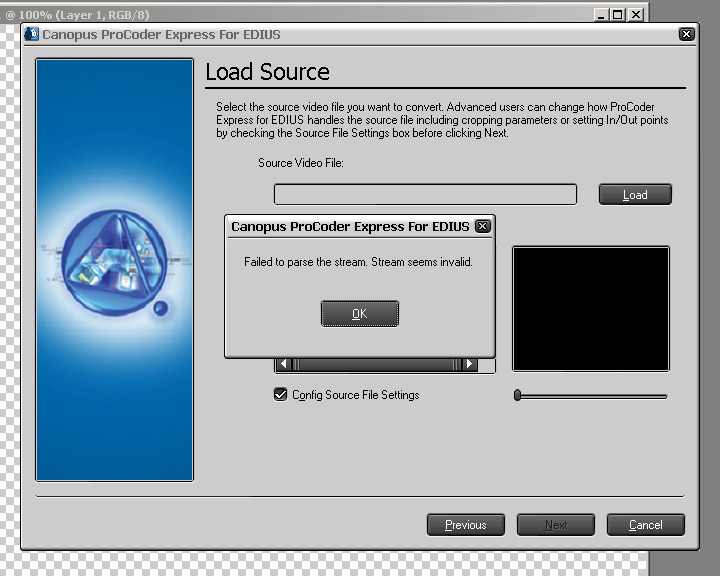This screenshot has width=720, height=576.
Task: Click the 'Load Source' heading
Action: (268, 72)
